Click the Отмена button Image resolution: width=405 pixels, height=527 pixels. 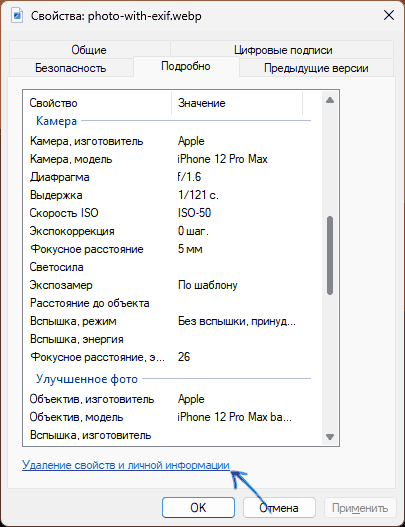[x=279, y=507]
